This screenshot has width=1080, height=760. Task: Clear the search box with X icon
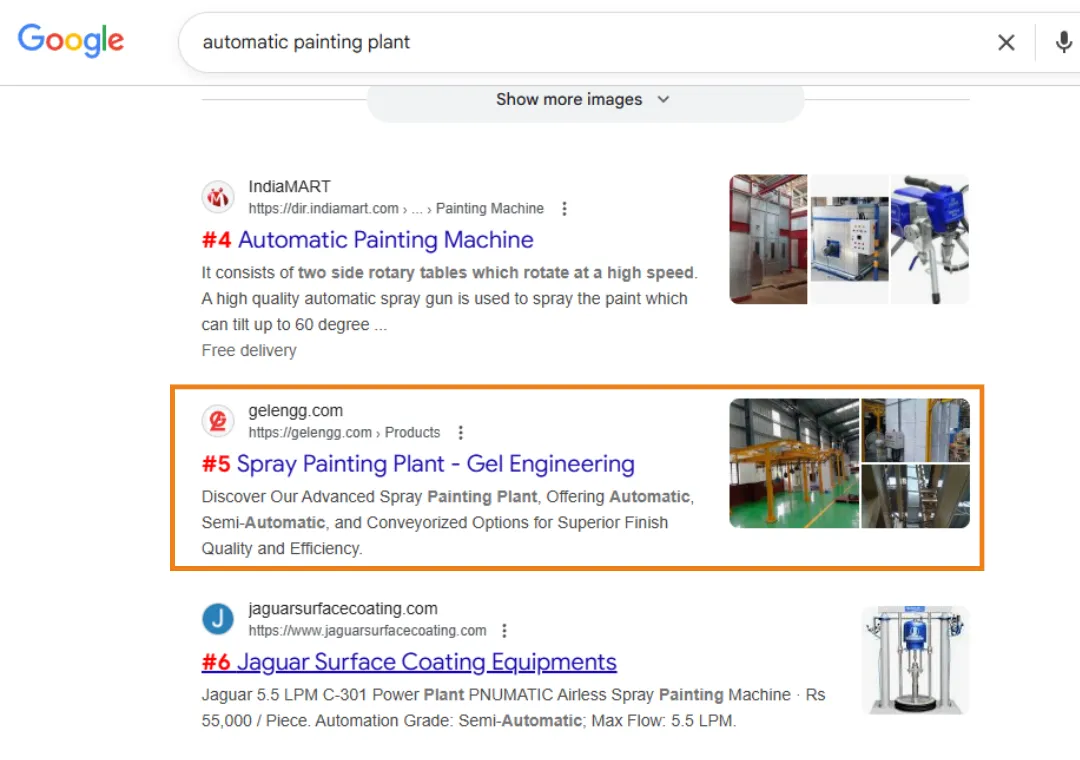(x=1006, y=43)
